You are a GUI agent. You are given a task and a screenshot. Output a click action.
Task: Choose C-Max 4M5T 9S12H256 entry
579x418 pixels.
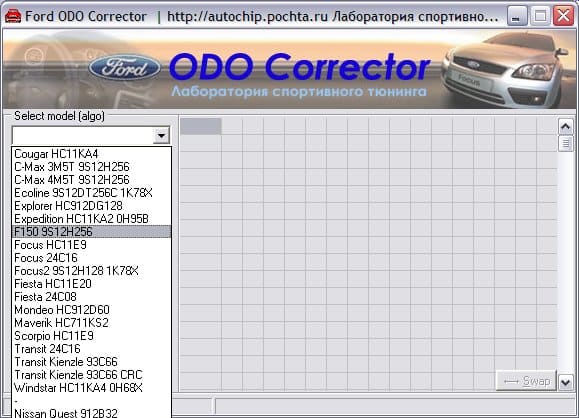[x=92, y=180]
